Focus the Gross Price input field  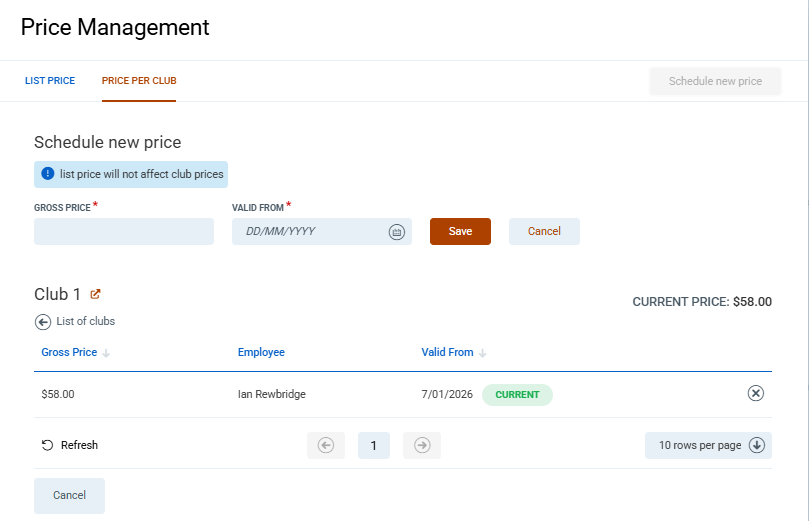click(x=124, y=232)
